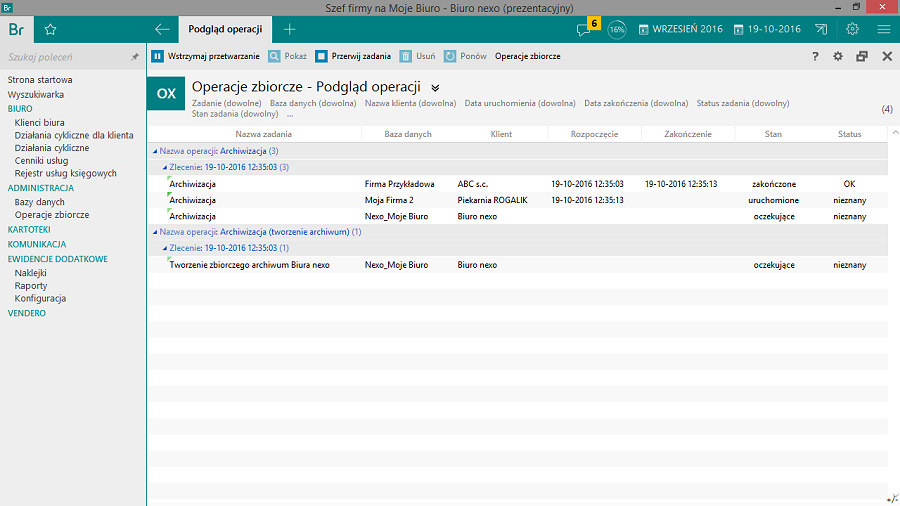Screen dimensions: 900x506
Task: Click Przerwij zadania in toolbar
Action: 353,56
